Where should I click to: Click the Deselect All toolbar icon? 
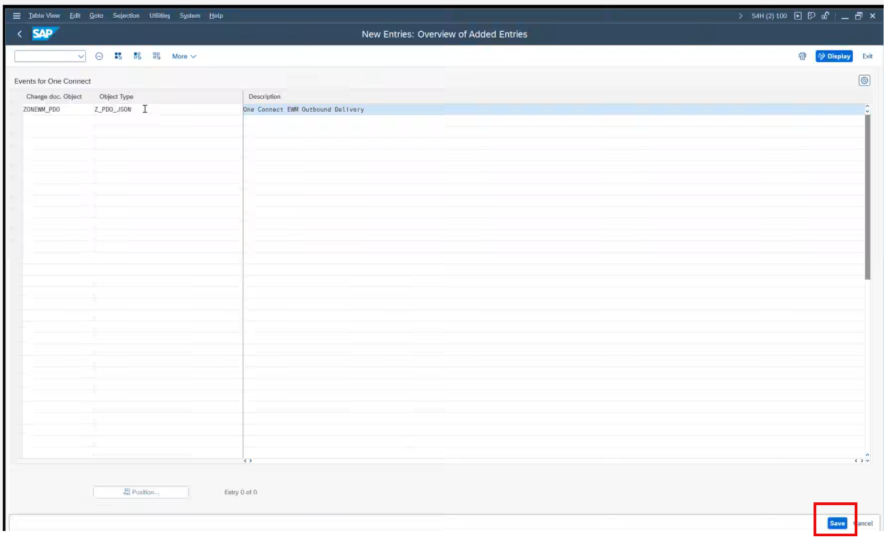[x=157, y=56]
